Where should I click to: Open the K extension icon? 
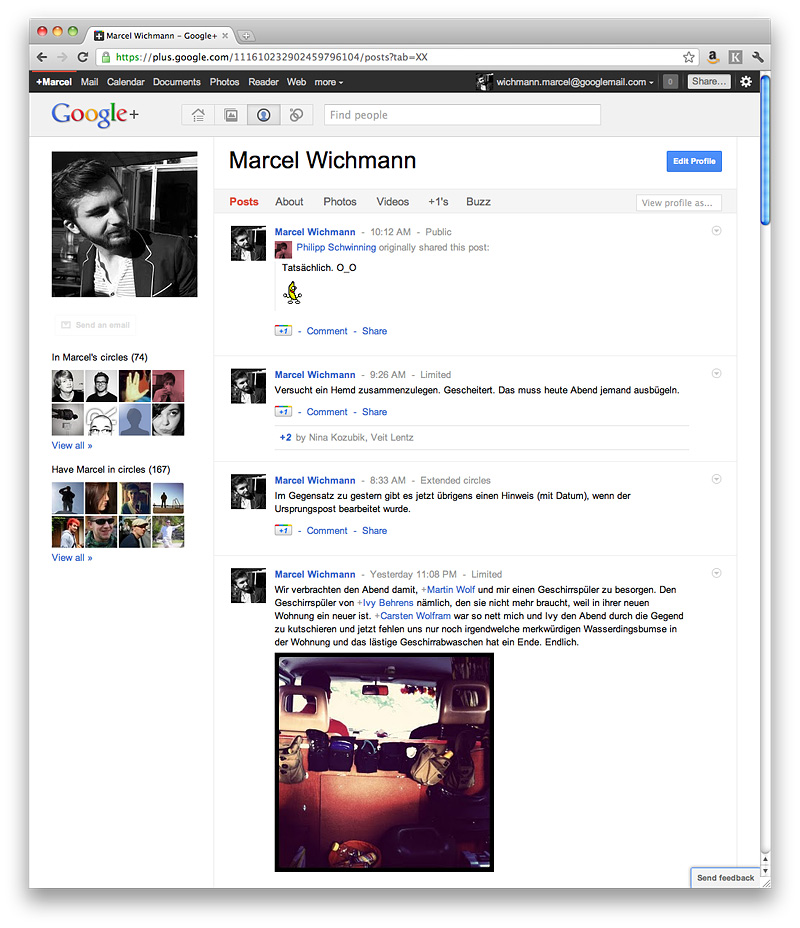click(735, 57)
